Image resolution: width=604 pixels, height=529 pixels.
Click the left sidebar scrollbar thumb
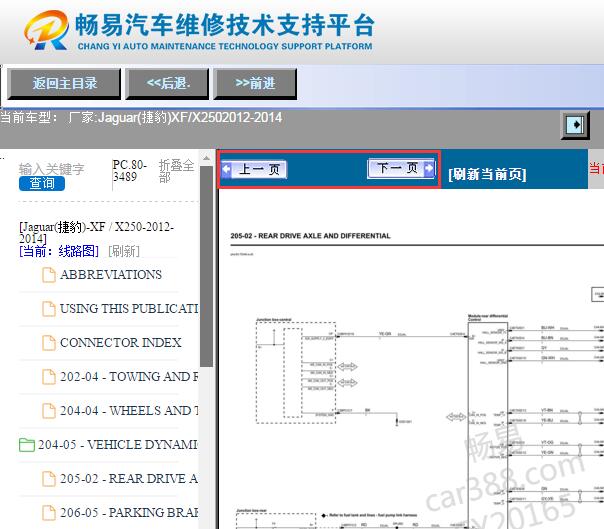[x=206, y=267]
